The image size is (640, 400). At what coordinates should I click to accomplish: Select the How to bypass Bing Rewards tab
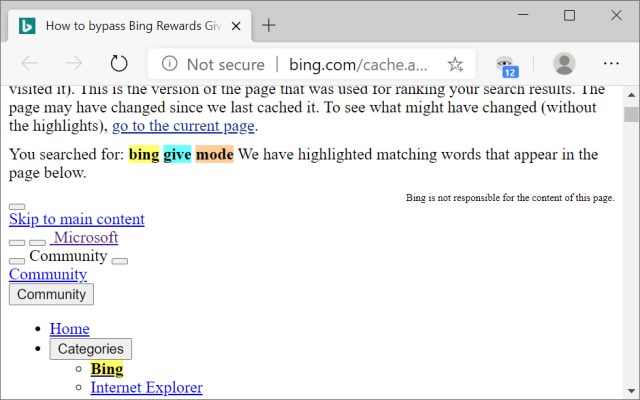(130, 26)
